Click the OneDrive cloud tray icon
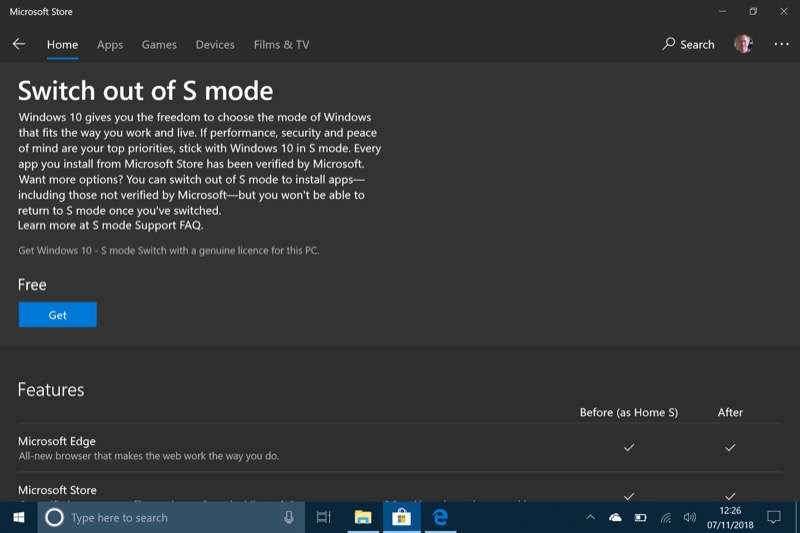 pyautogui.click(x=615, y=518)
